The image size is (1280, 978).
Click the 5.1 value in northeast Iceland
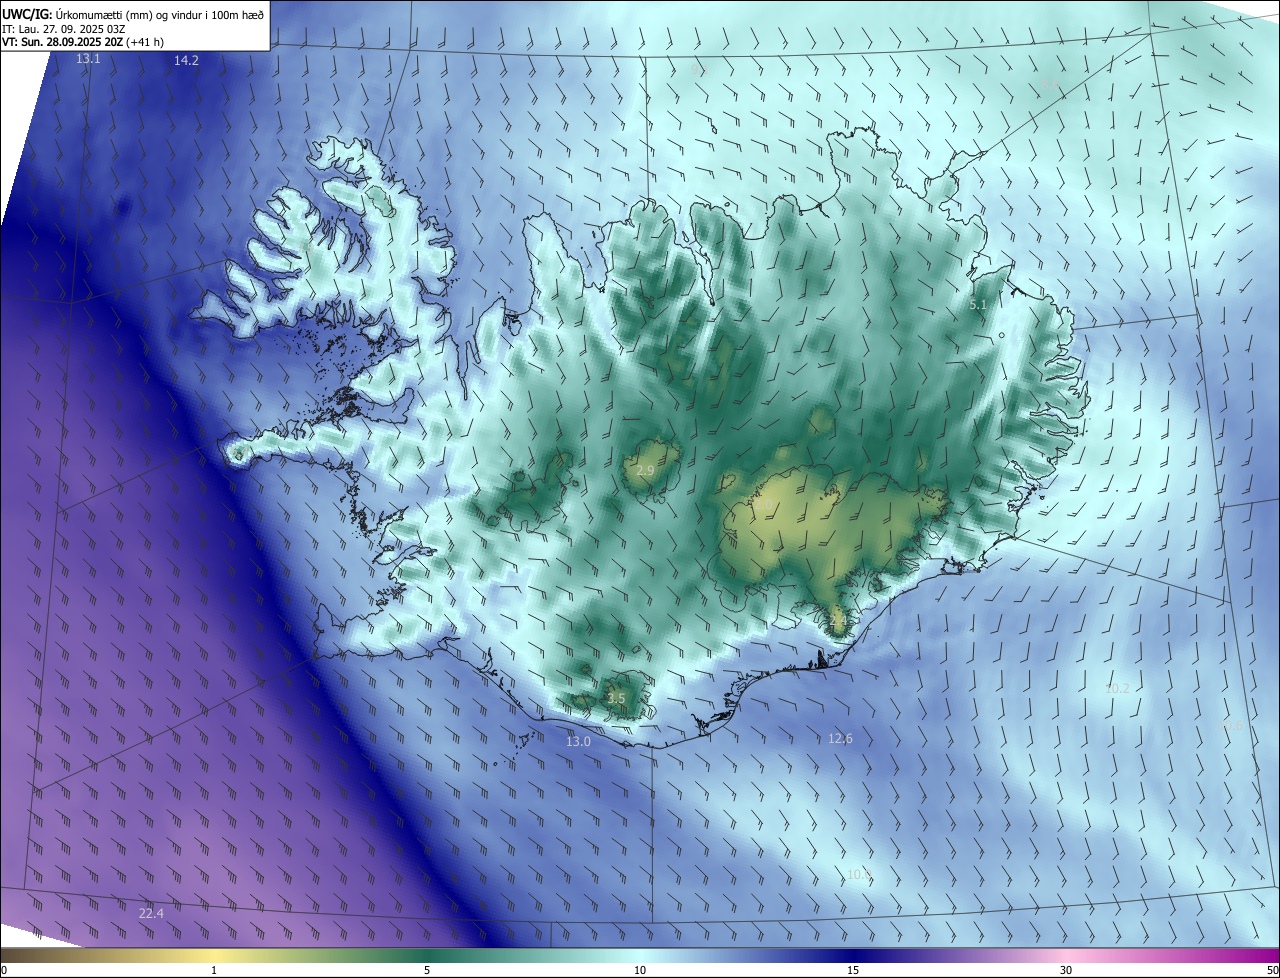[x=978, y=304]
